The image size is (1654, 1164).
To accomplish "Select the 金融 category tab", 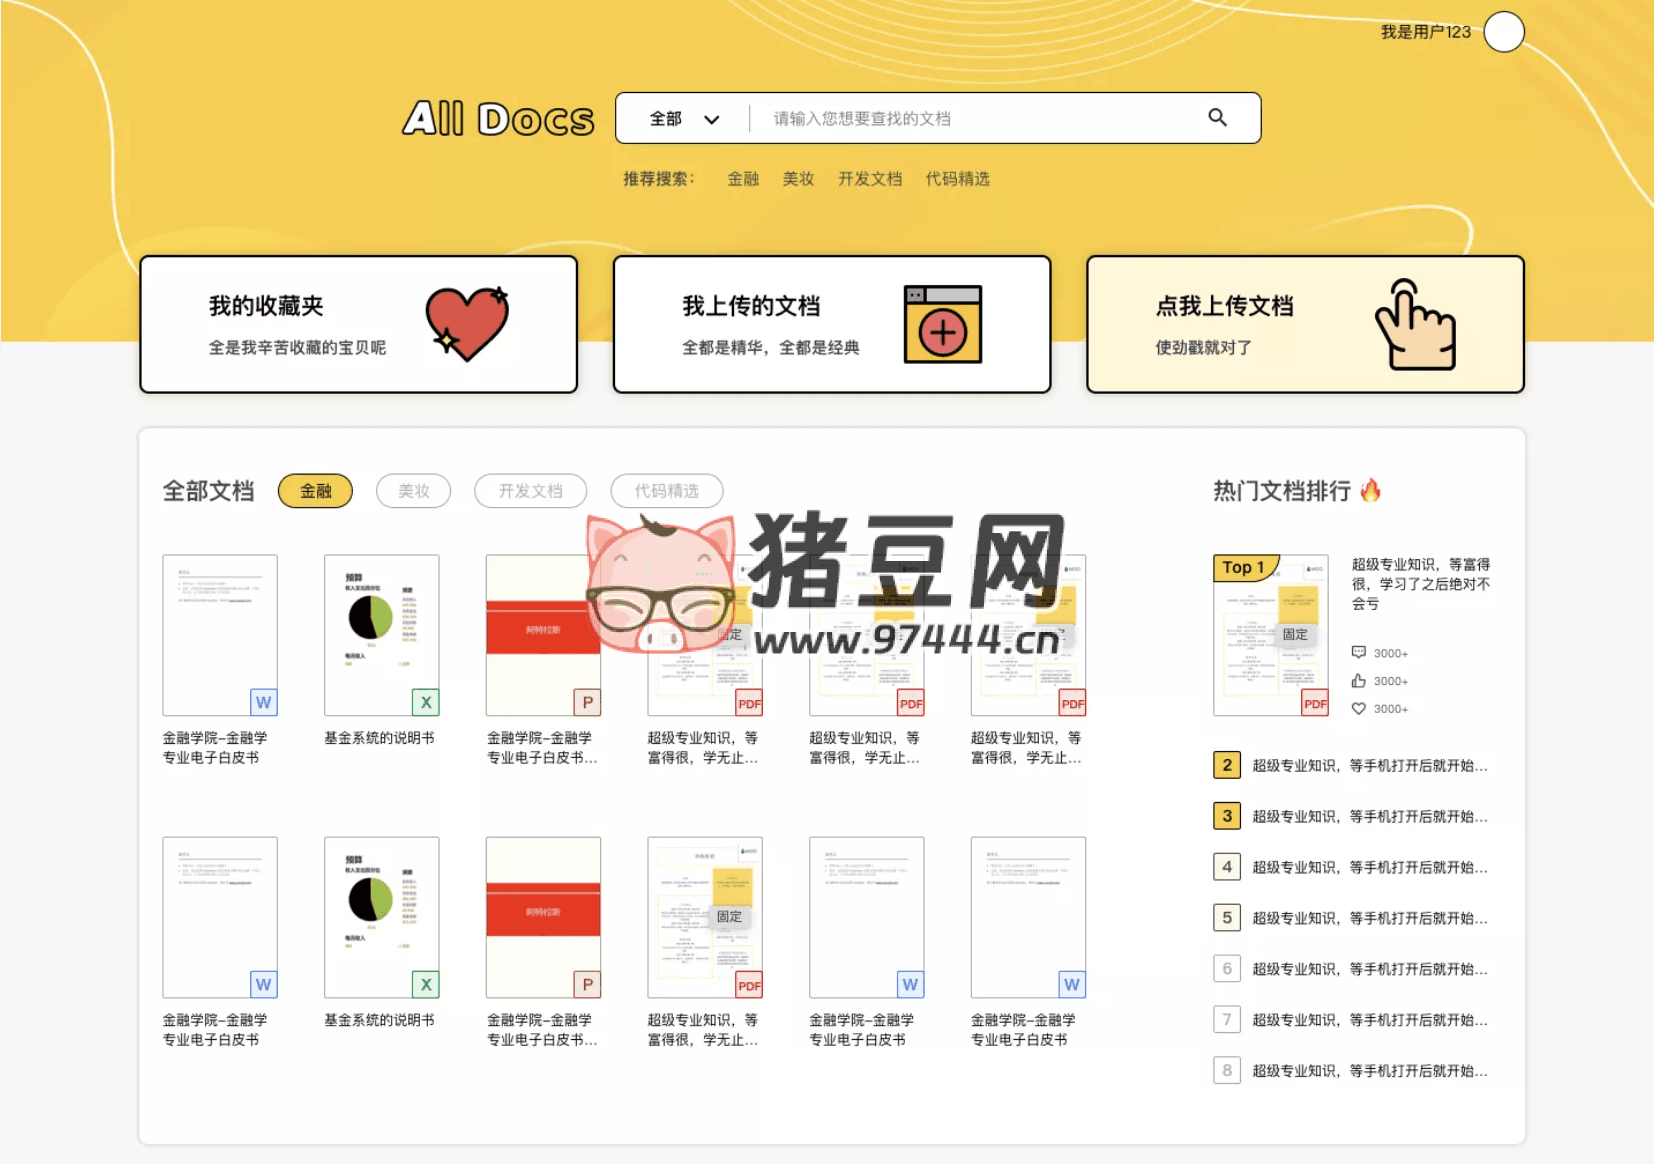I will click(x=315, y=491).
